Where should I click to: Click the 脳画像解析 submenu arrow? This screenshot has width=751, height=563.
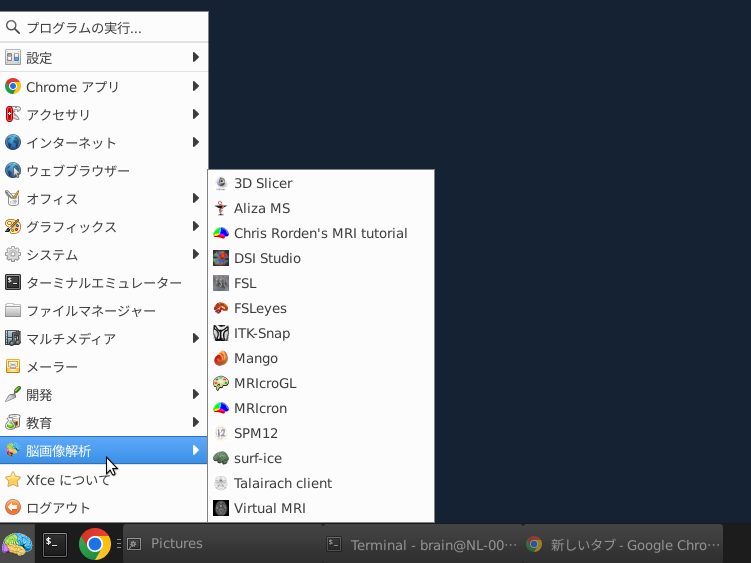tap(195, 450)
